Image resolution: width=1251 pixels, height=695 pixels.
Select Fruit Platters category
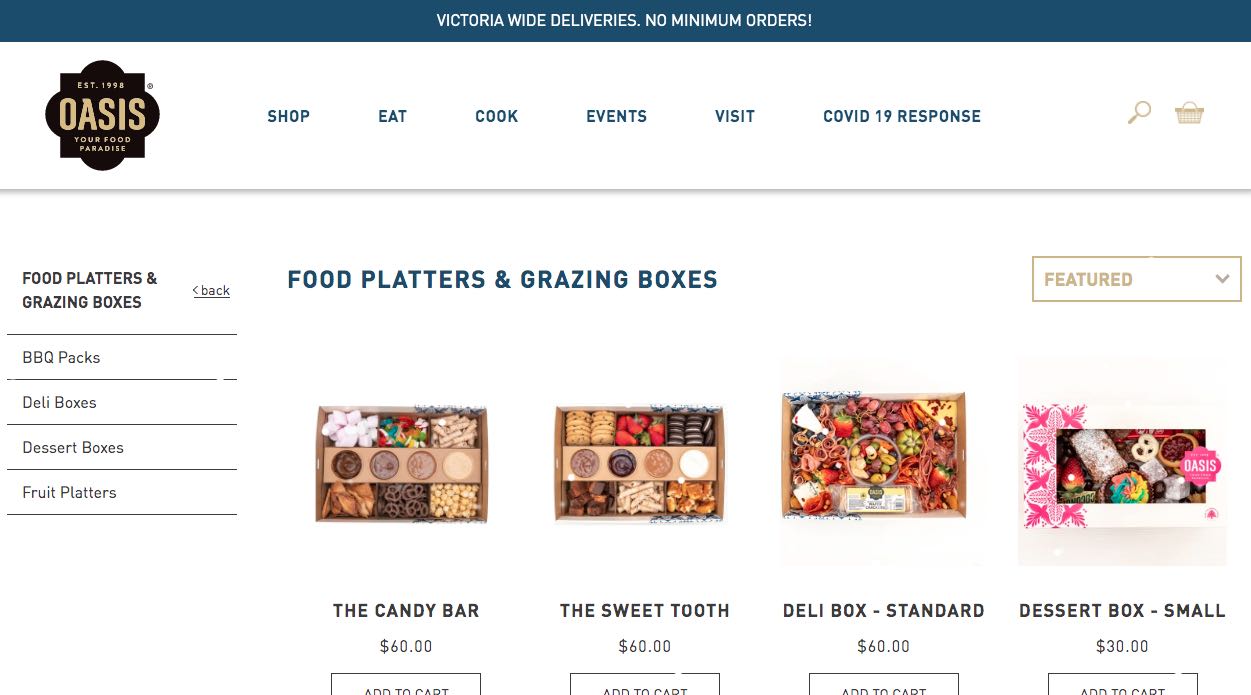(x=69, y=492)
